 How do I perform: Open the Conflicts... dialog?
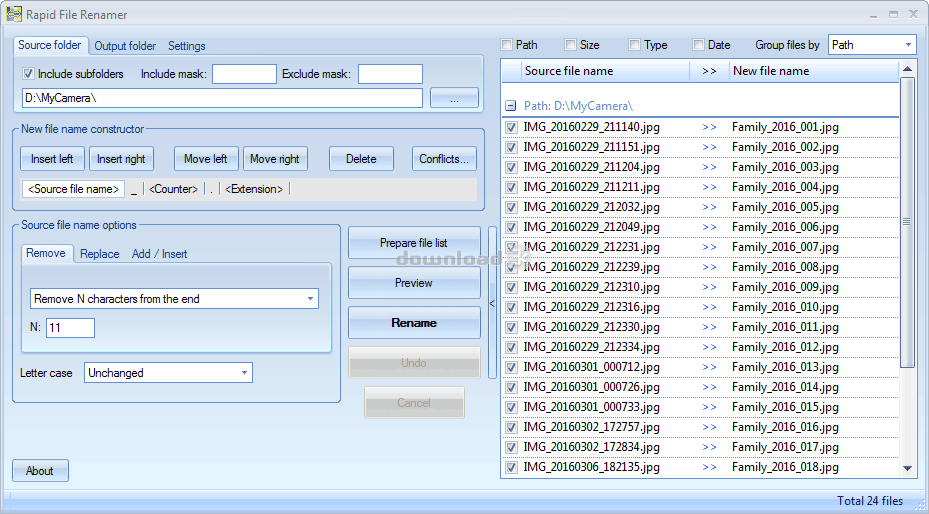[444, 159]
